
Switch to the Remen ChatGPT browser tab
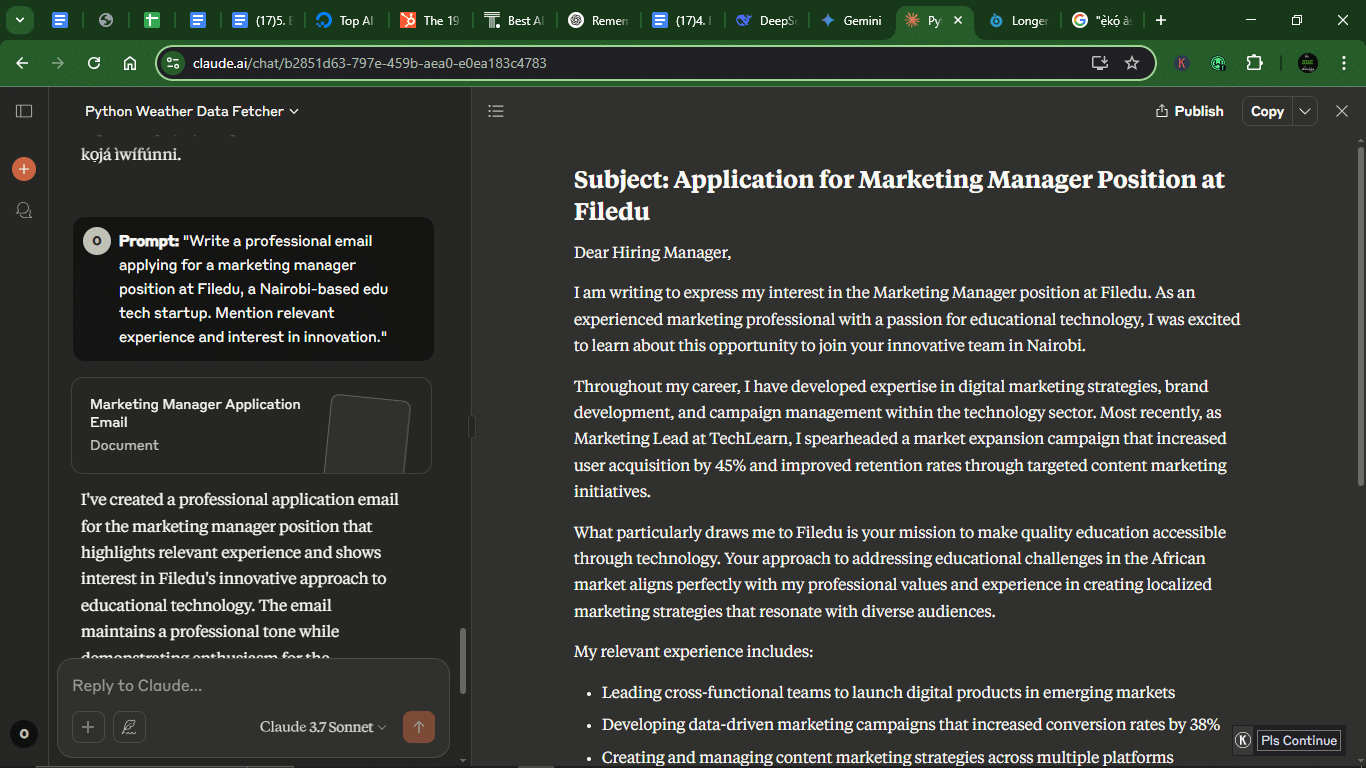click(x=599, y=20)
